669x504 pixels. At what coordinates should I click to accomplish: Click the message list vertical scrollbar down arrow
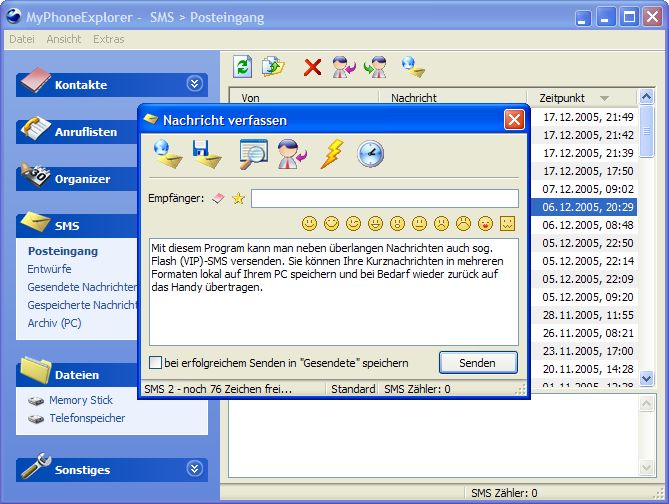pos(646,379)
